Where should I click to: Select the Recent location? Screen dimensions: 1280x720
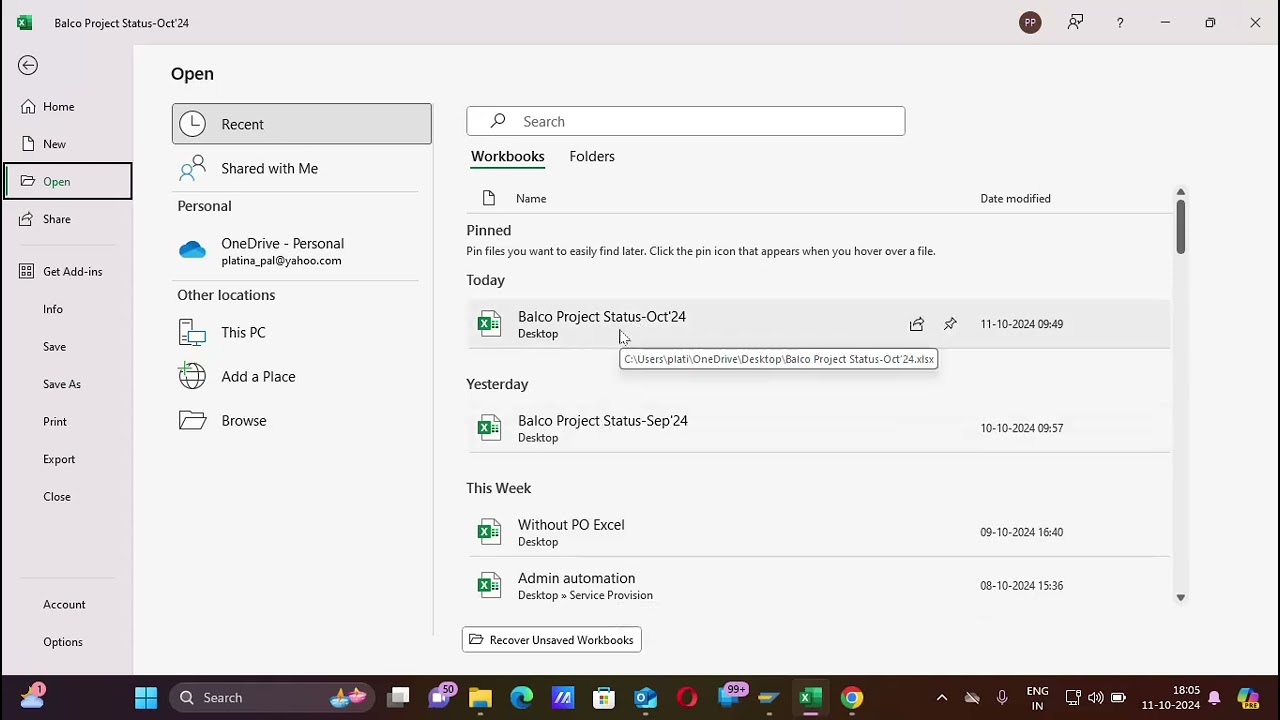(302, 124)
